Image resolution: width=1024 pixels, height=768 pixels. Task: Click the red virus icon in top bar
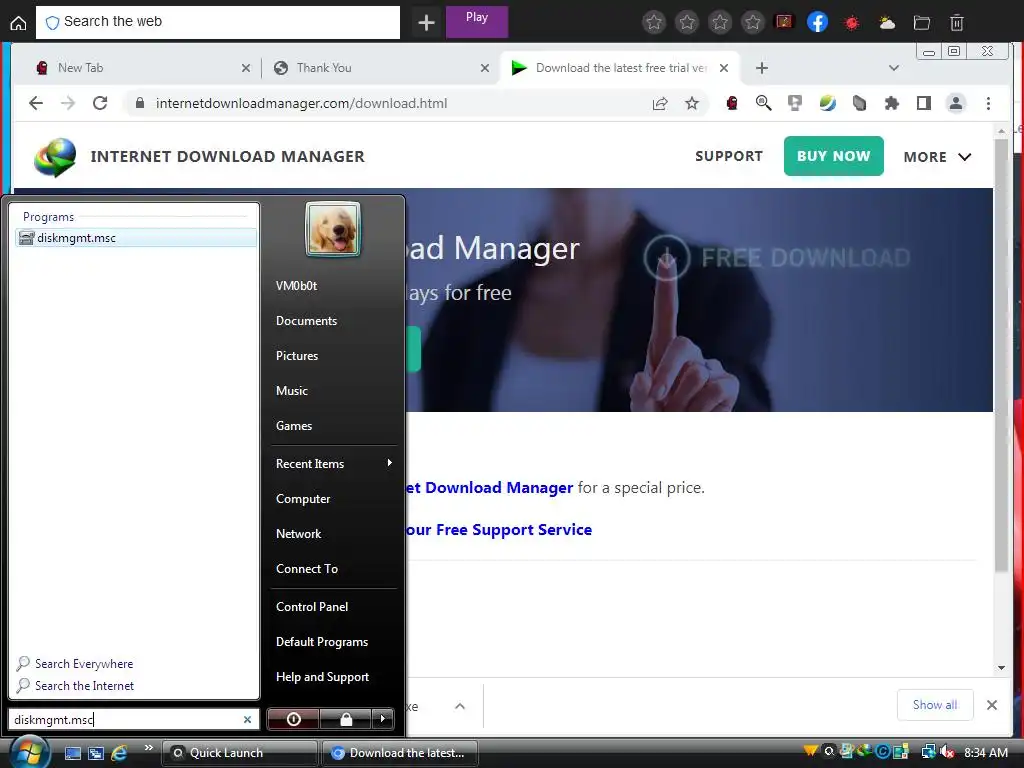852,23
